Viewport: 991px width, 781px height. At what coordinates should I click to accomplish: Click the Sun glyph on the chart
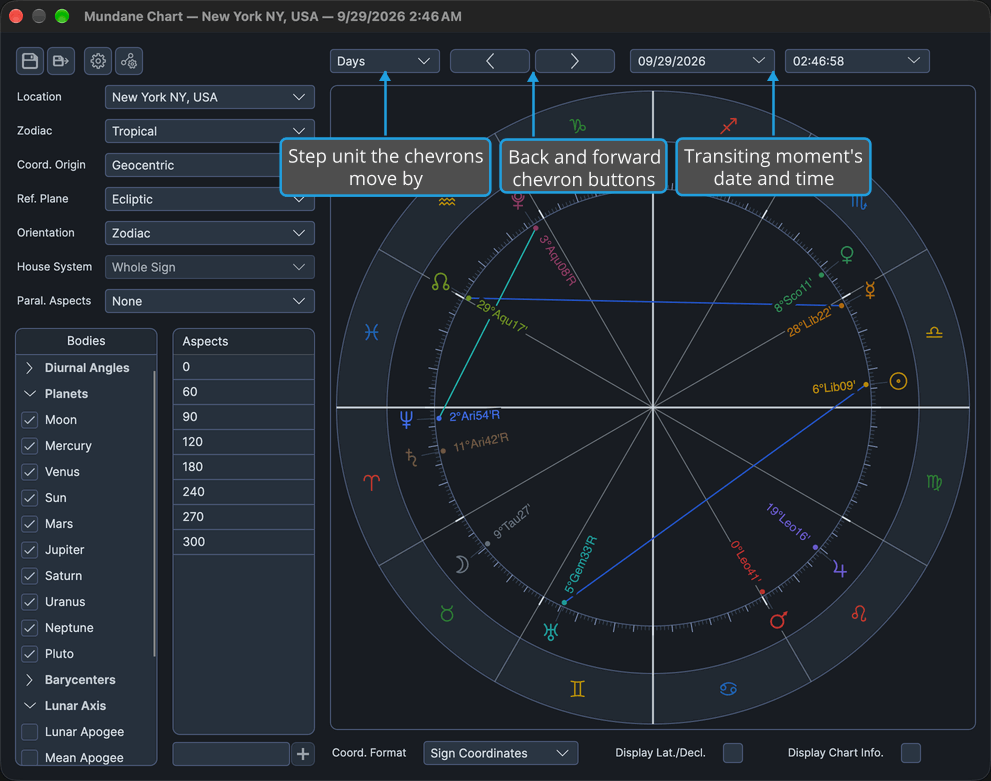898,381
